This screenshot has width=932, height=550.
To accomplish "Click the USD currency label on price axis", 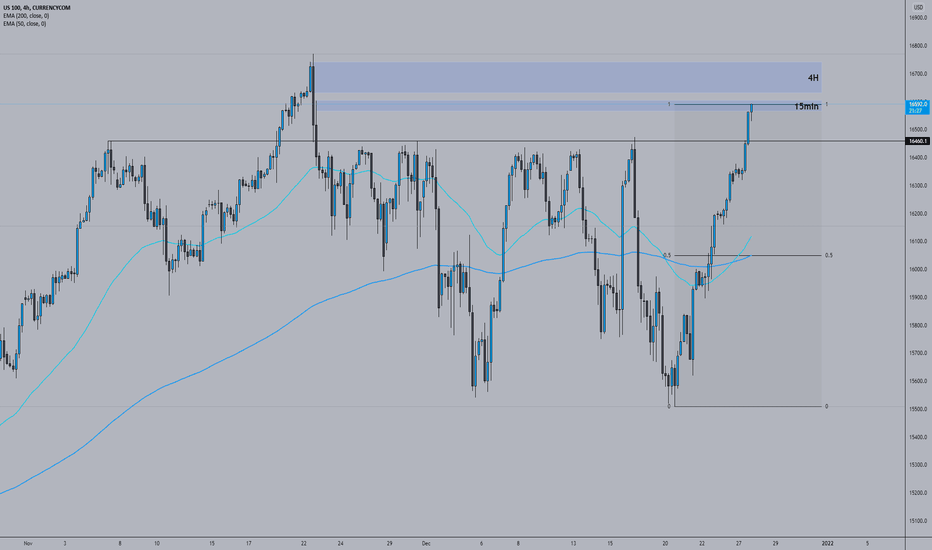I will coord(918,7).
